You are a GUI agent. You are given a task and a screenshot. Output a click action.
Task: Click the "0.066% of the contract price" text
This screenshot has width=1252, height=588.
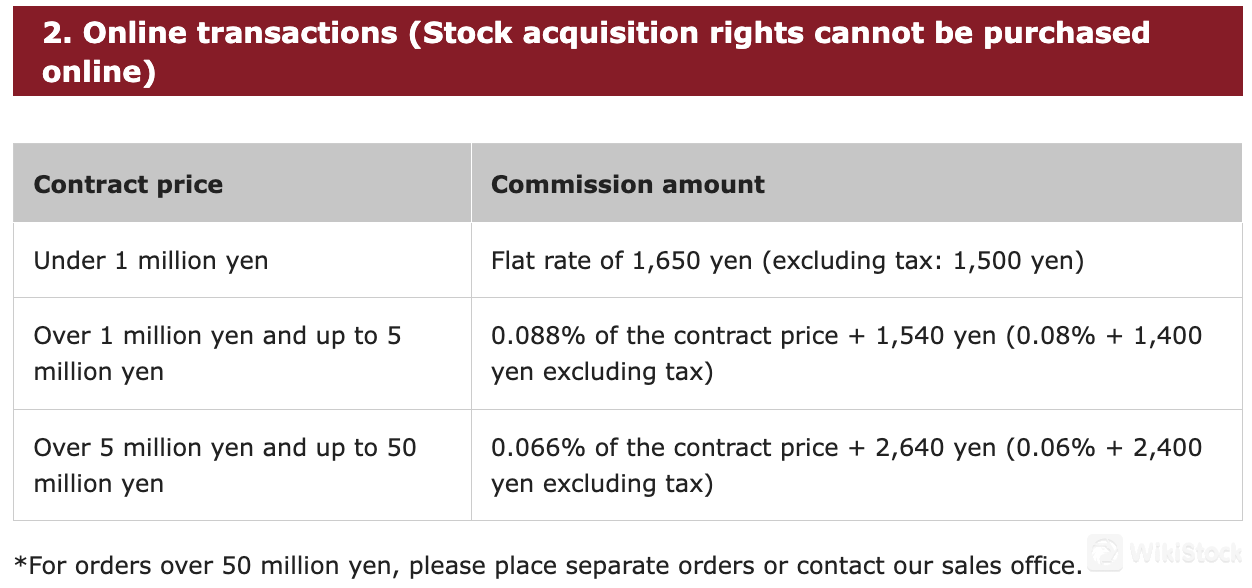(664, 448)
